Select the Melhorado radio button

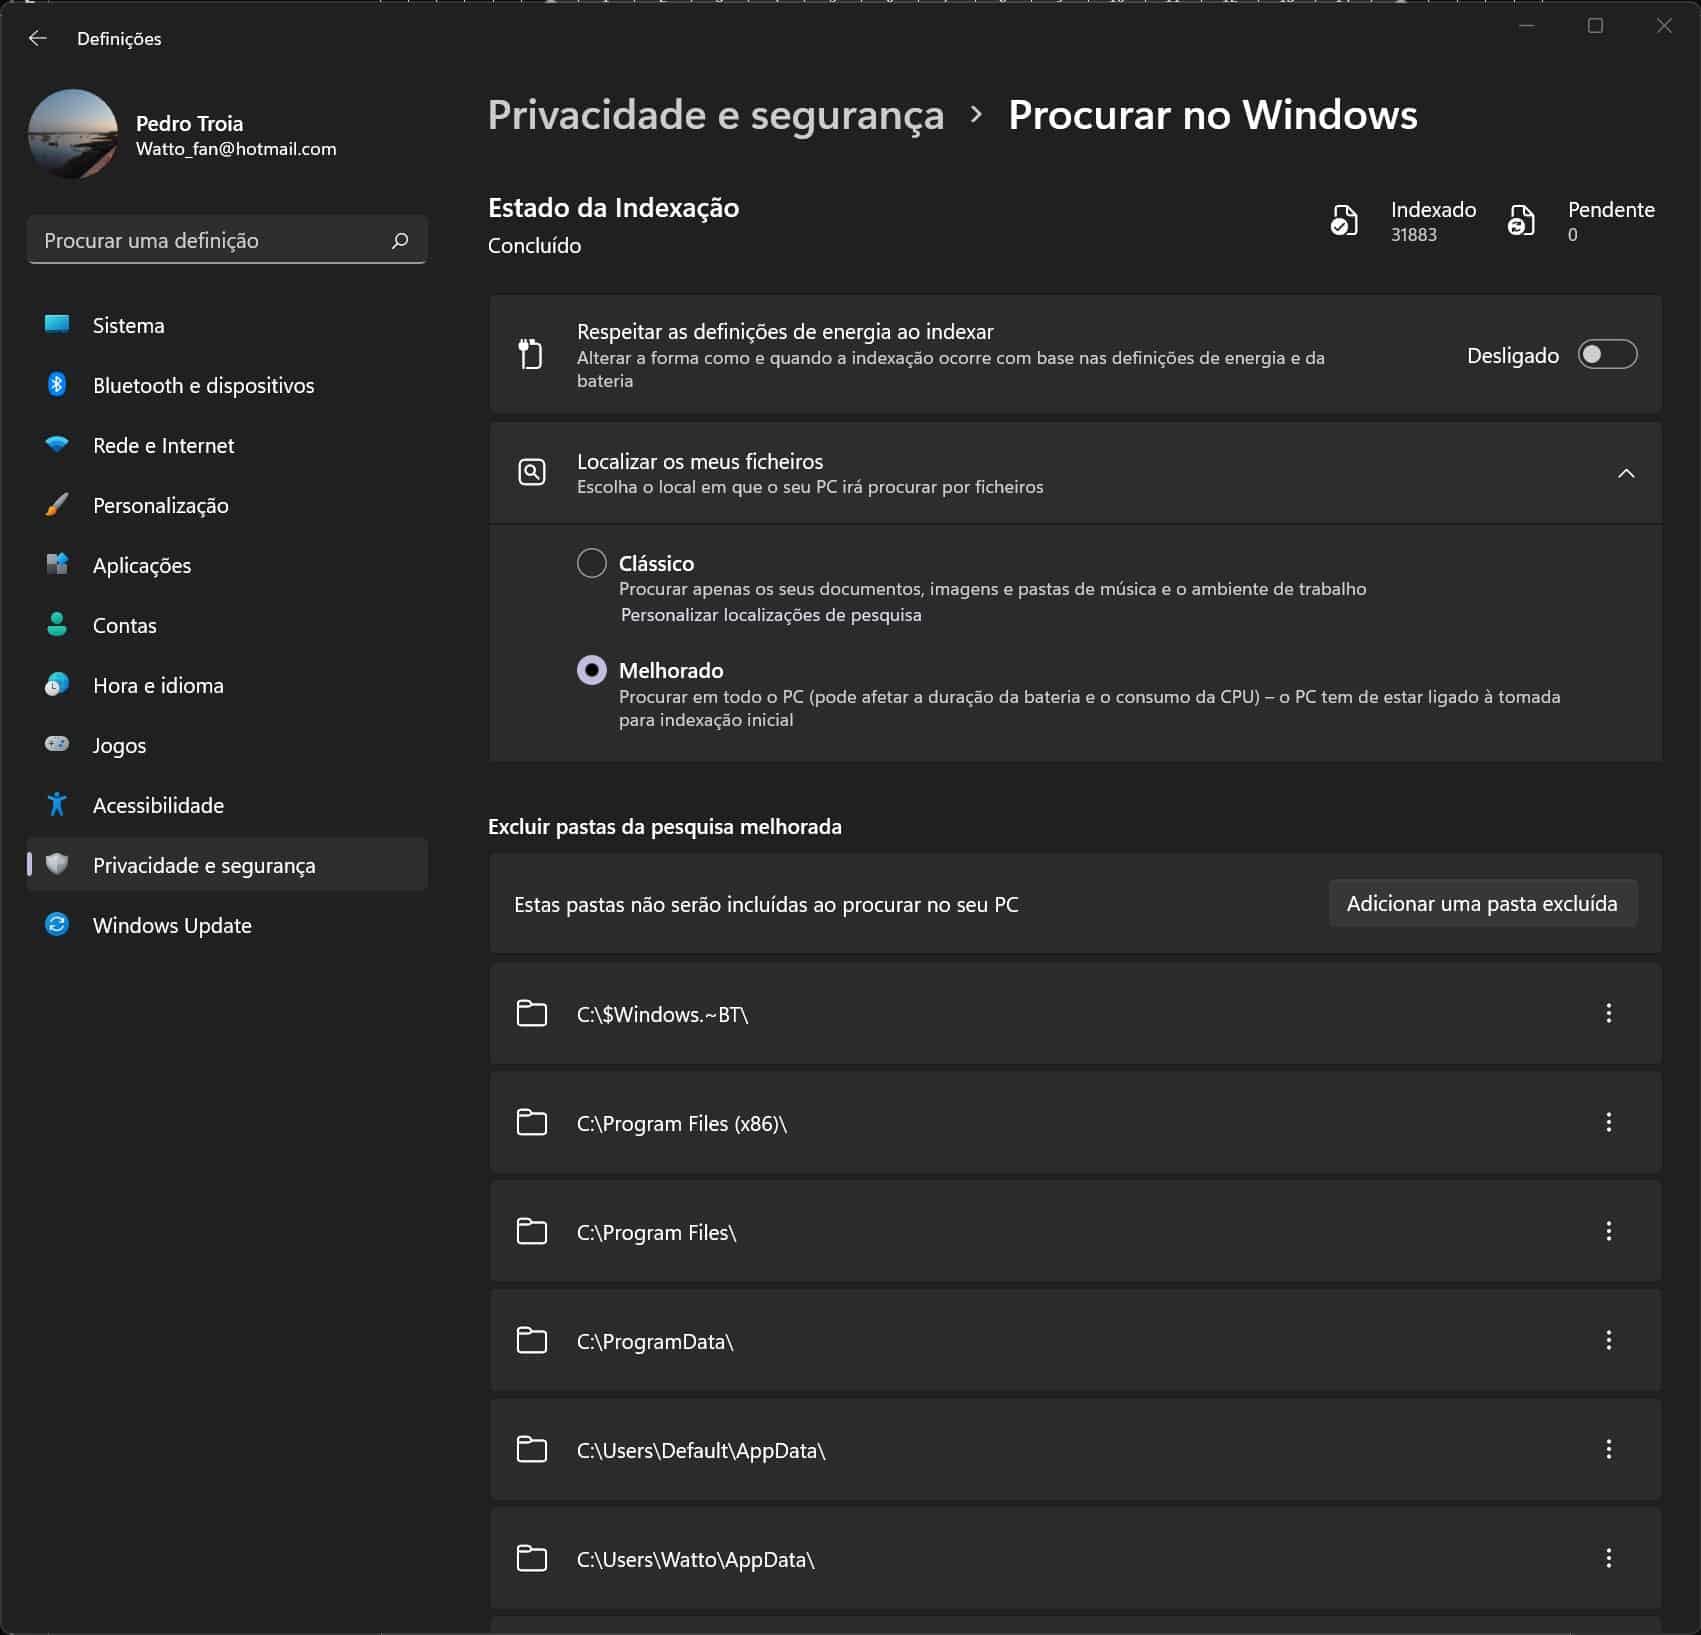(592, 670)
